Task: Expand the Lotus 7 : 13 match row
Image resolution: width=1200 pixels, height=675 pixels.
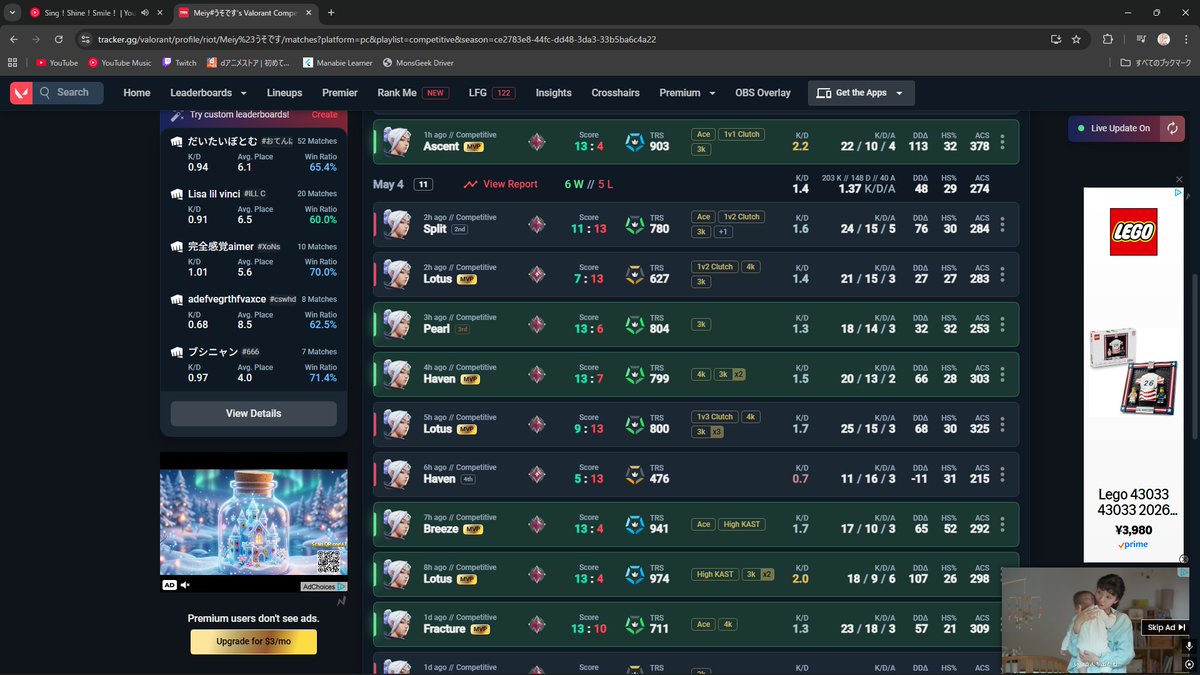Action: pyautogui.click(x=696, y=275)
